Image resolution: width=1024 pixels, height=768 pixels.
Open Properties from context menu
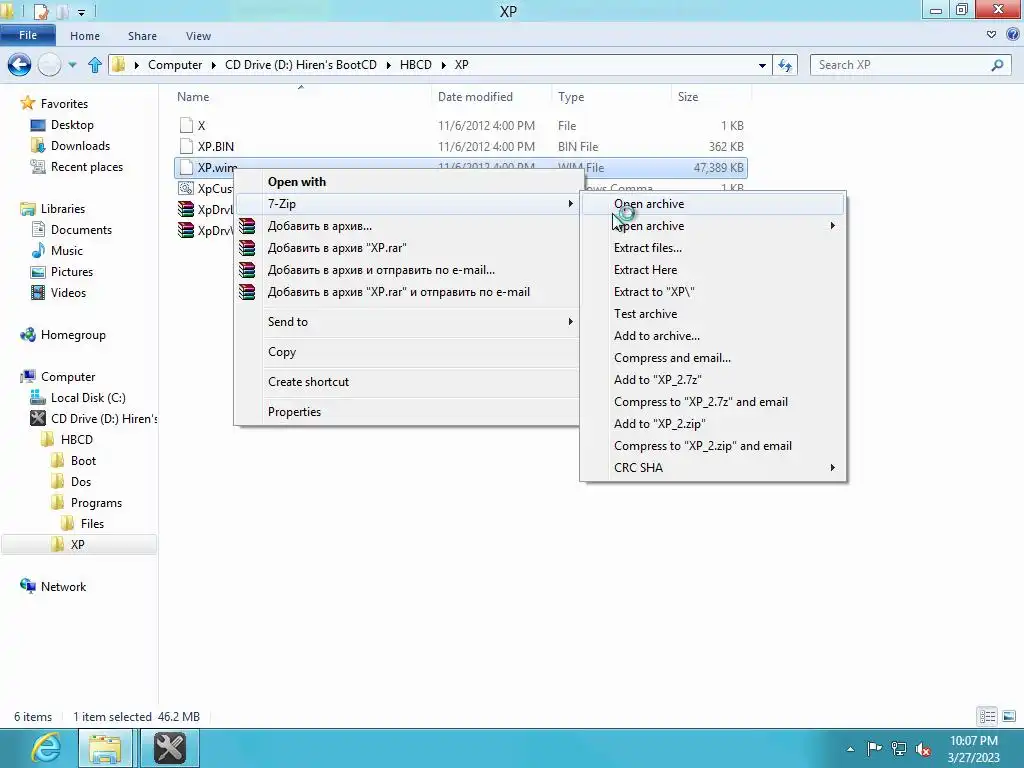tap(295, 412)
